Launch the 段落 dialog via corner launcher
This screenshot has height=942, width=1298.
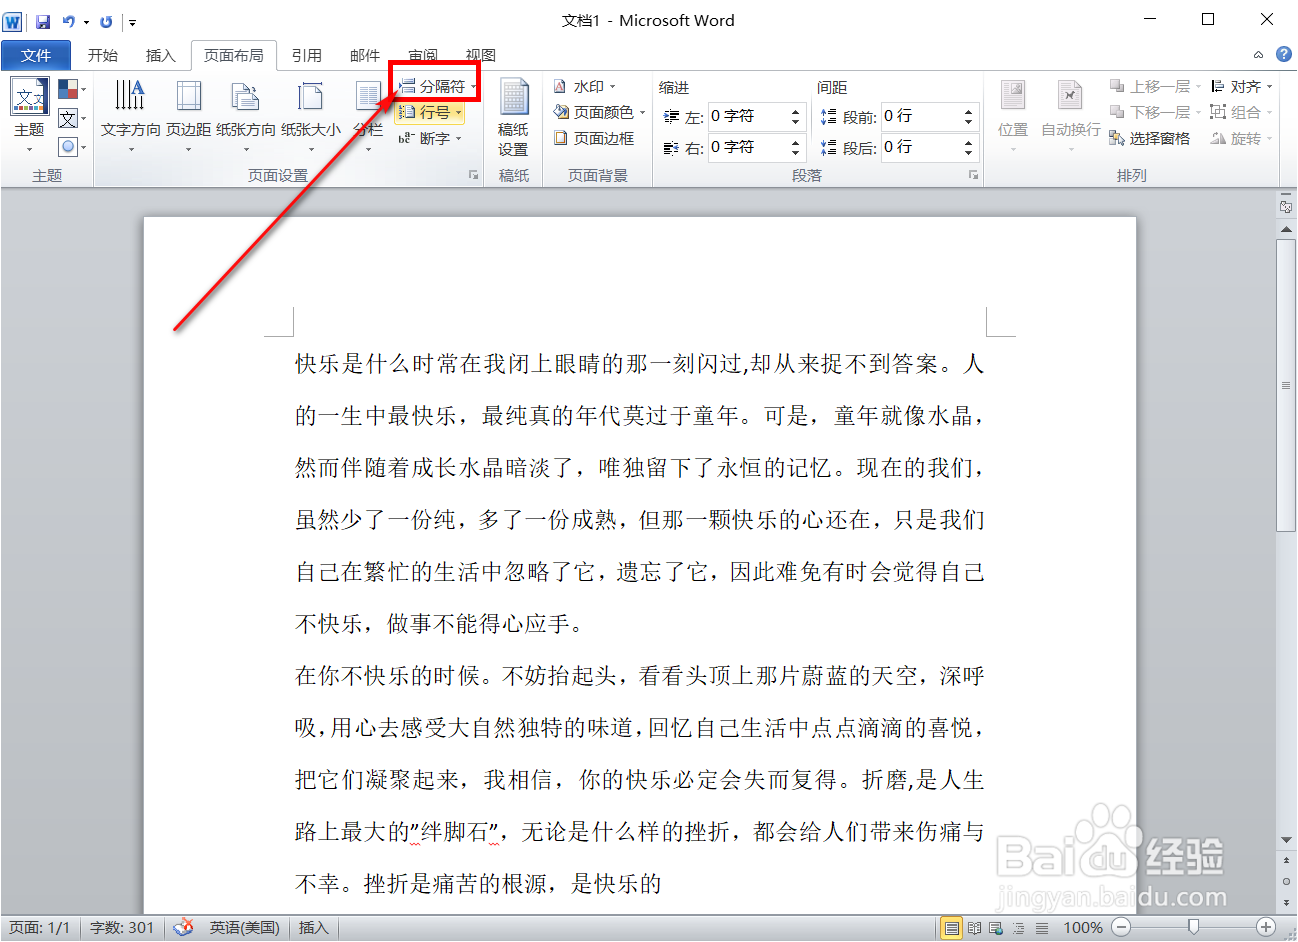coord(973,176)
